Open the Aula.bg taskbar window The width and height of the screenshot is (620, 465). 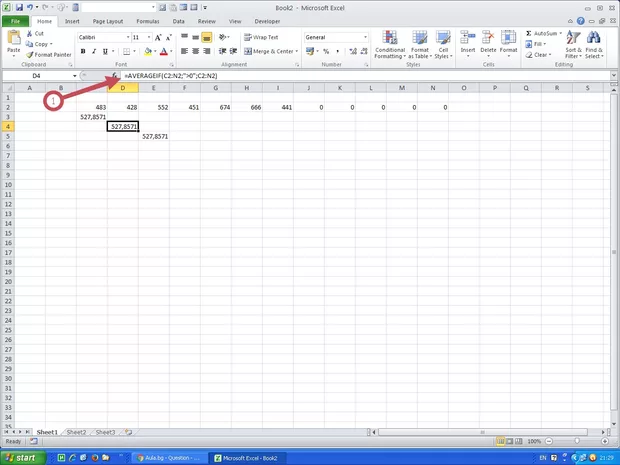169,458
